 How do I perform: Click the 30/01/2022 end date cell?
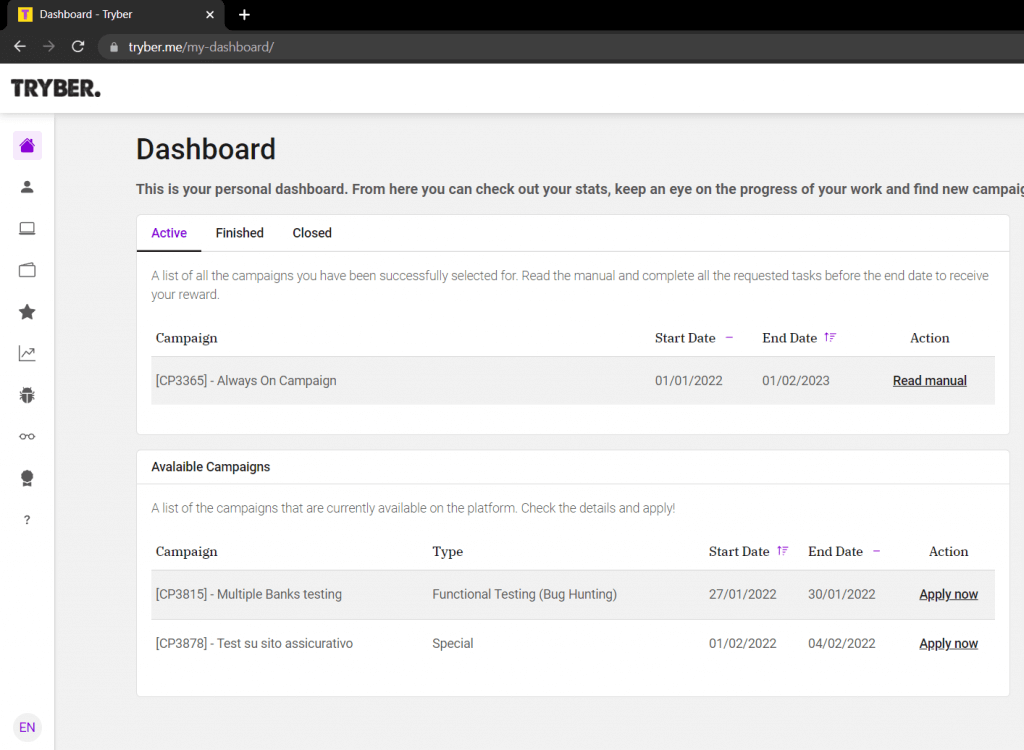(x=841, y=595)
